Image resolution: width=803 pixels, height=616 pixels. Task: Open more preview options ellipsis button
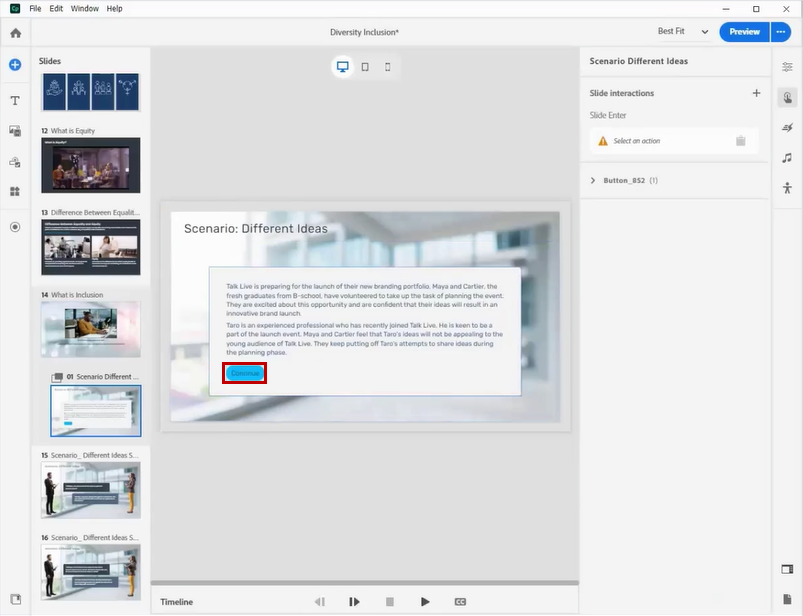(780, 32)
